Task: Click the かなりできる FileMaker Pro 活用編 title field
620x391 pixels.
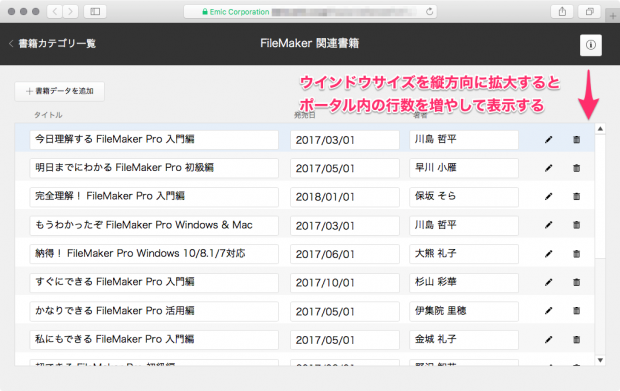Action: (x=154, y=311)
